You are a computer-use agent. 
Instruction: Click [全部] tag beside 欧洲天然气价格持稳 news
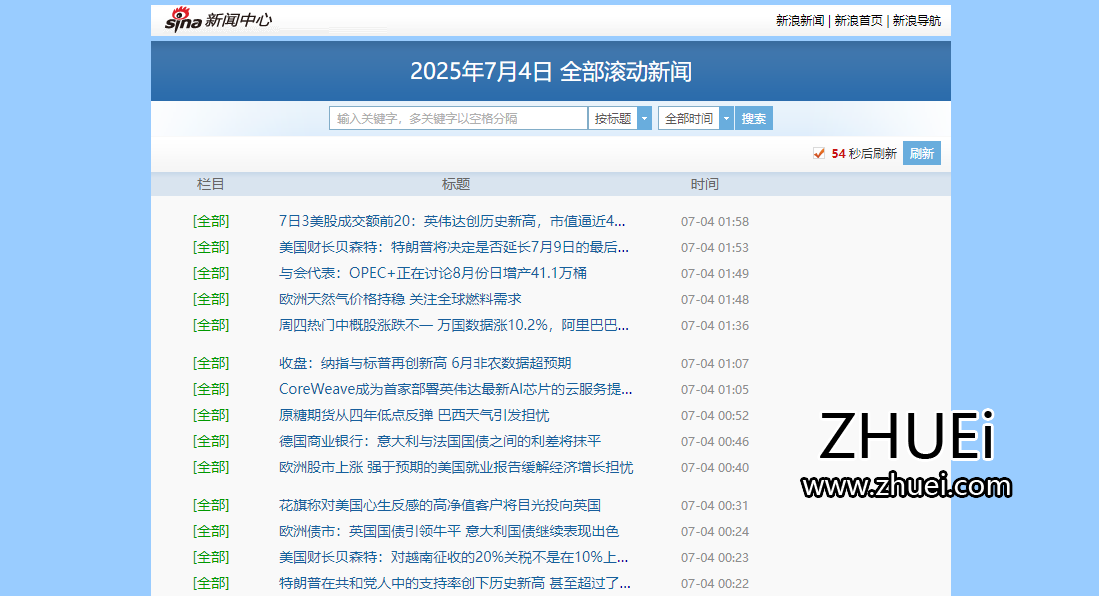[x=211, y=298]
